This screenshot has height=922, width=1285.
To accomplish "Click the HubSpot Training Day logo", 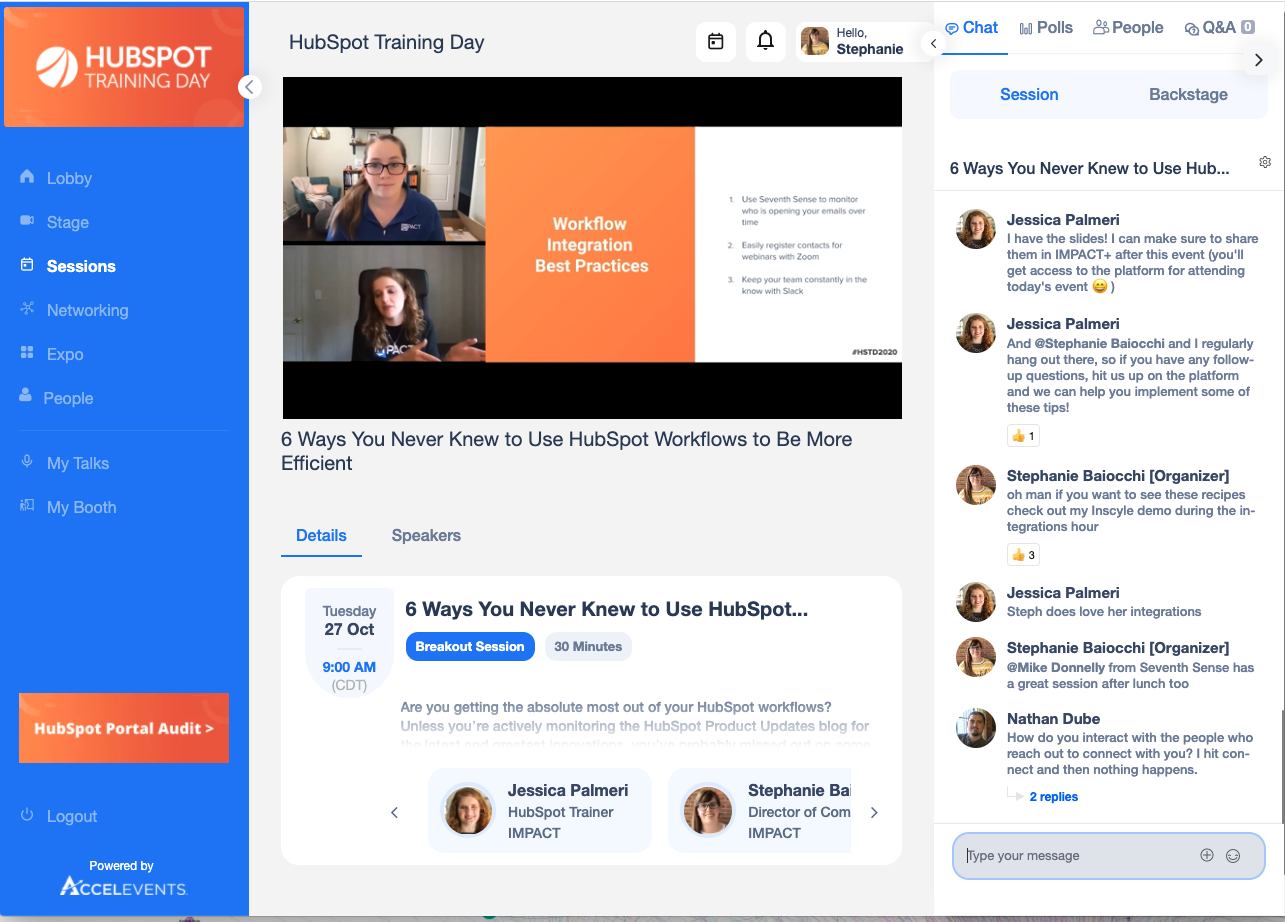I will click(124, 67).
